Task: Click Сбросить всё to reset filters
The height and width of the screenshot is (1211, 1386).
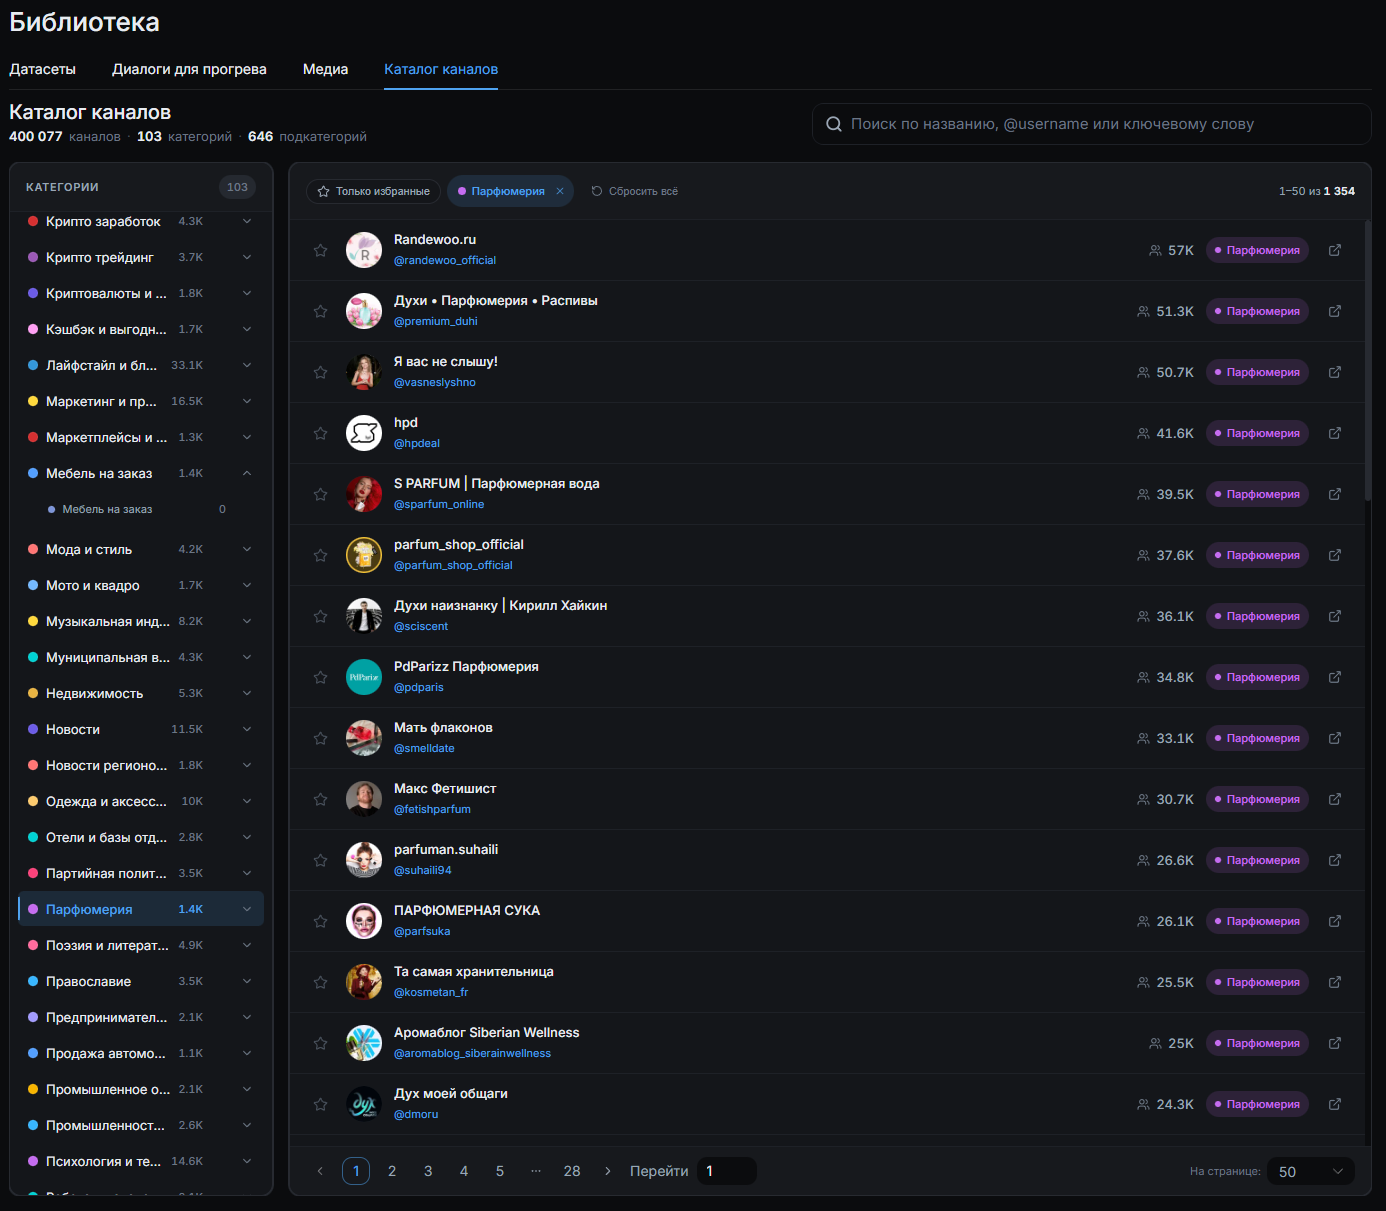Action: (634, 191)
